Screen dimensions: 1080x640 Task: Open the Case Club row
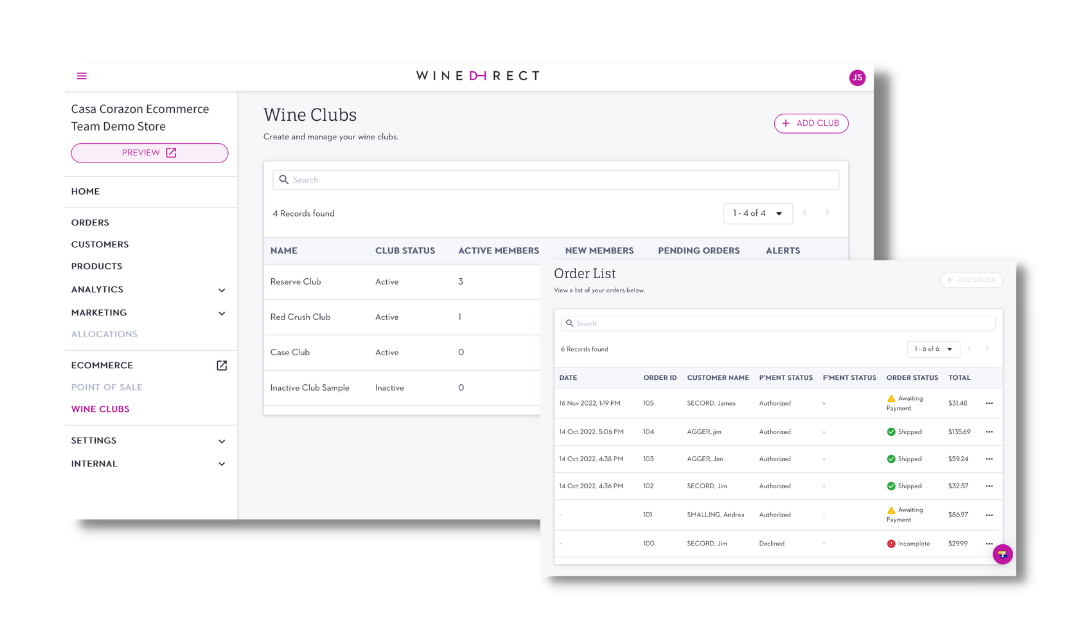402,352
